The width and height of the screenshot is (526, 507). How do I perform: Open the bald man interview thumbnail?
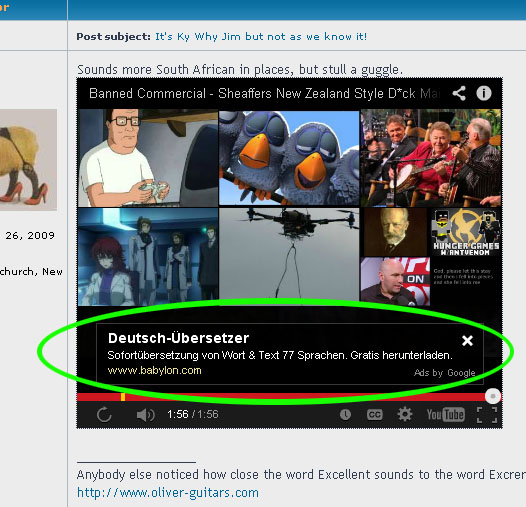[x=395, y=282]
